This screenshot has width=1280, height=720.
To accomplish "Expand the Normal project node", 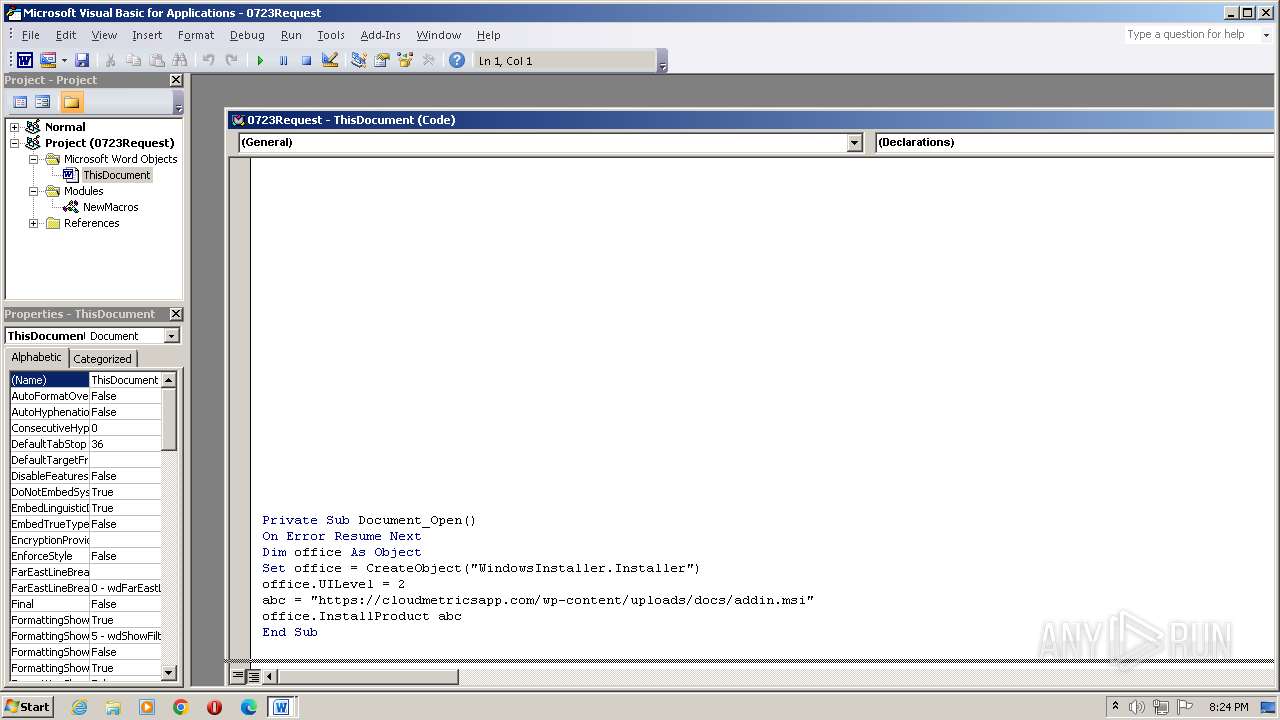I will [x=14, y=127].
